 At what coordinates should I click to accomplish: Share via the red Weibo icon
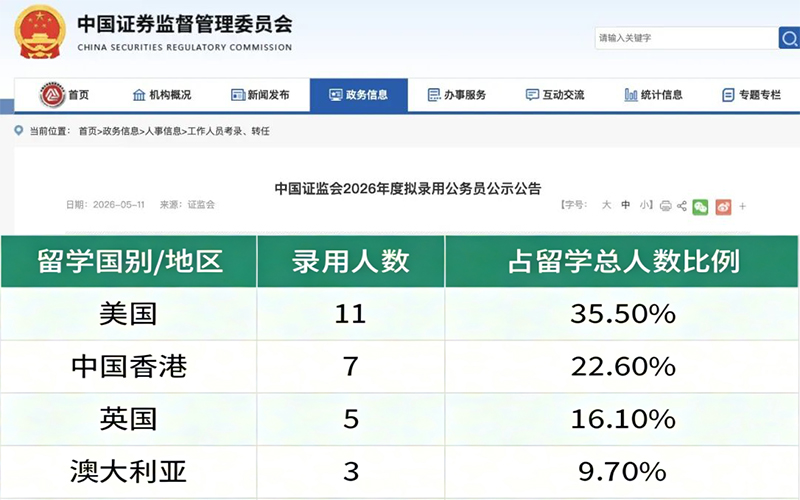pyautogui.click(x=723, y=207)
